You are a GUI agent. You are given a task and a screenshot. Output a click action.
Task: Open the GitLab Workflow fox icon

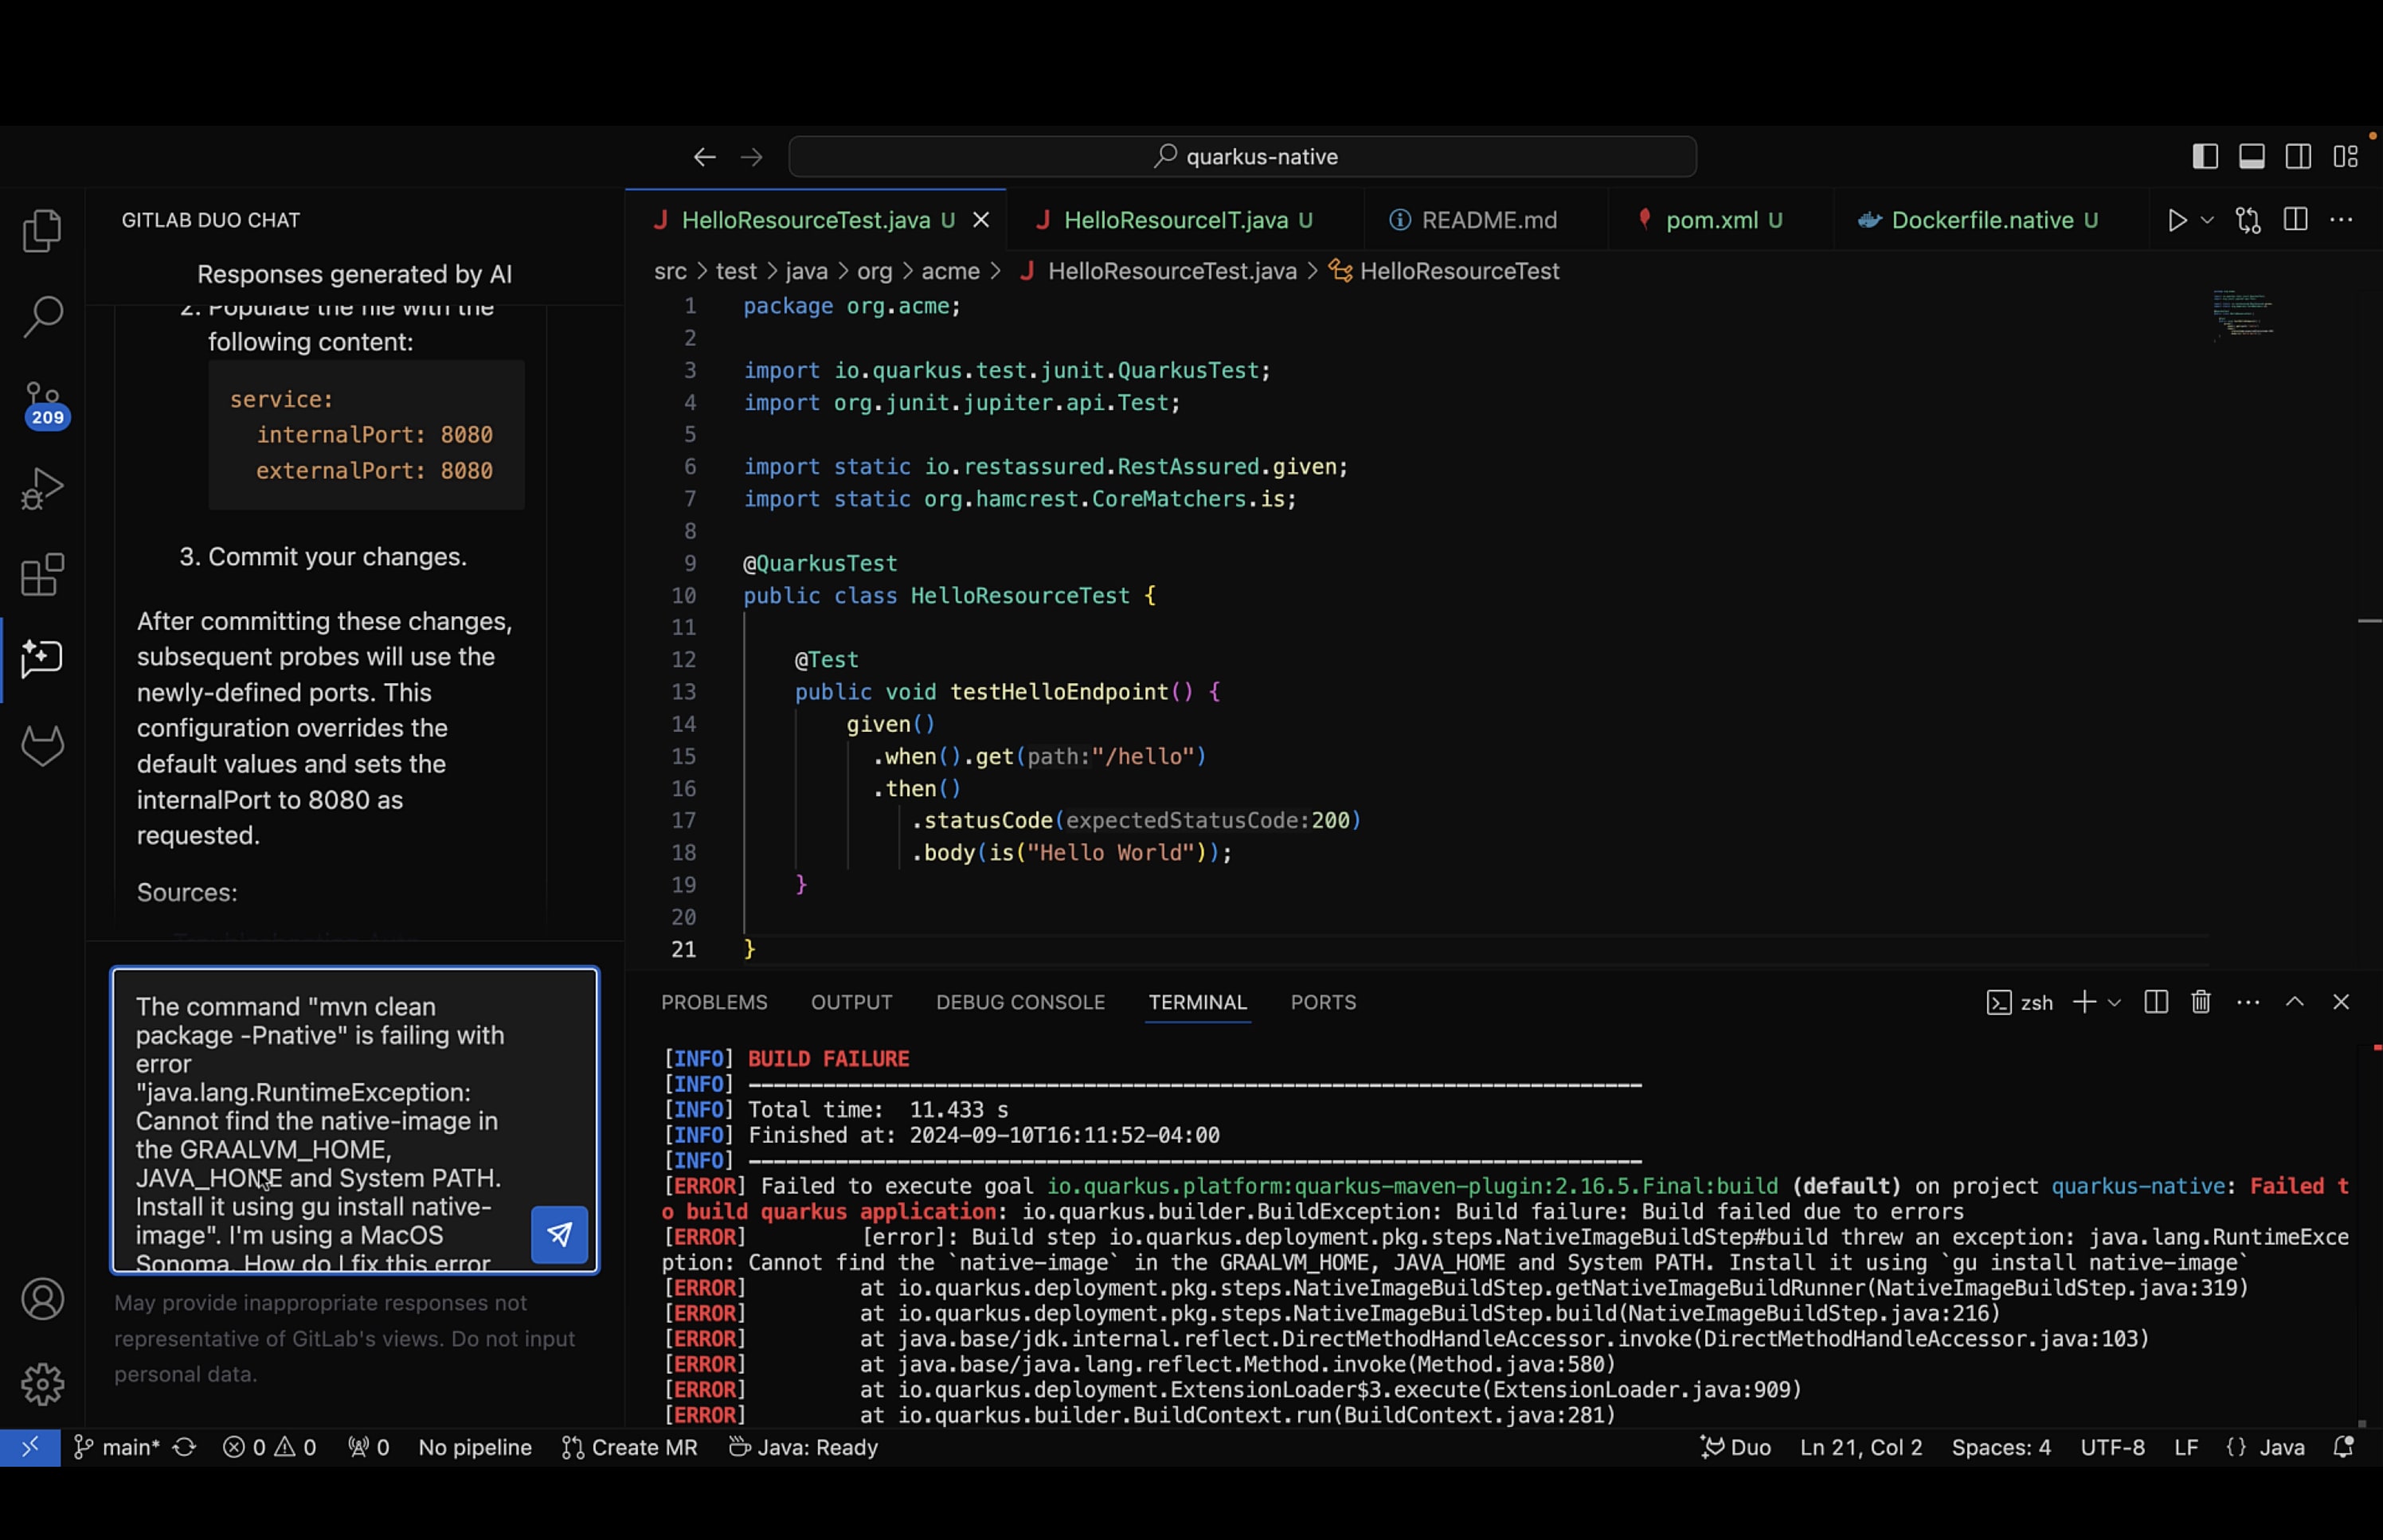pyautogui.click(x=42, y=745)
